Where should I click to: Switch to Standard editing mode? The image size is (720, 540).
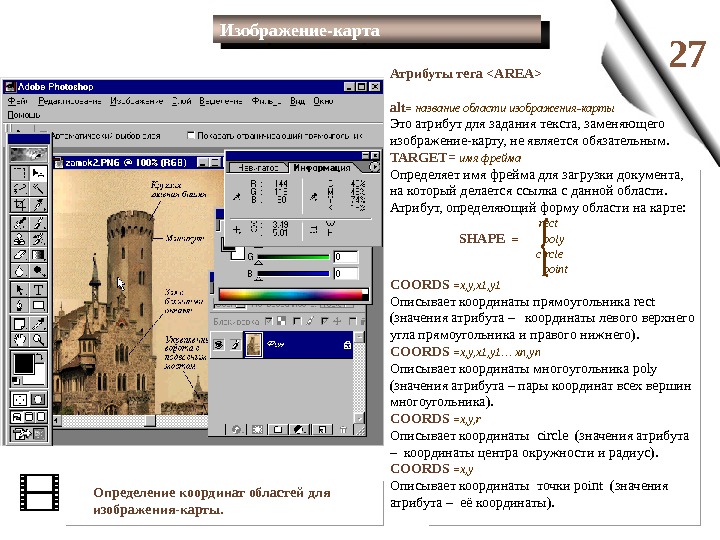20,400
